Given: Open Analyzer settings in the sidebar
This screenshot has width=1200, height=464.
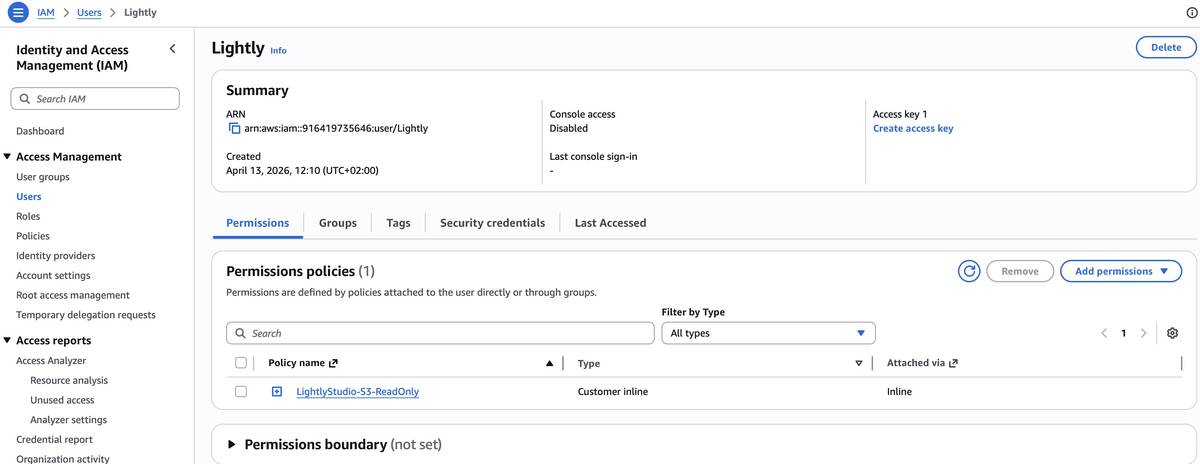Looking at the screenshot, I should tap(68, 420).
